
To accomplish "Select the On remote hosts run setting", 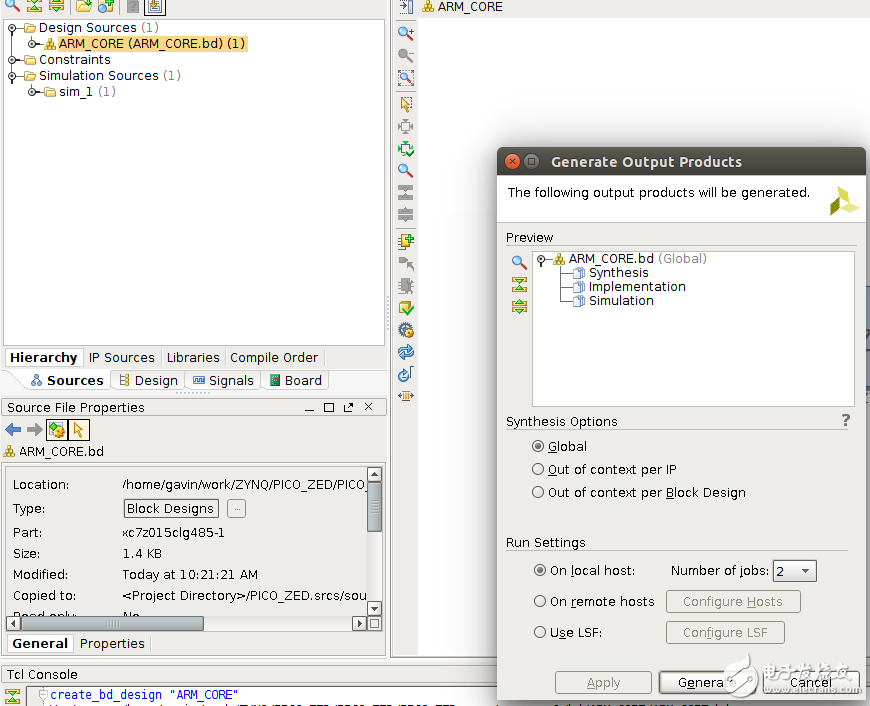I will [x=540, y=601].
